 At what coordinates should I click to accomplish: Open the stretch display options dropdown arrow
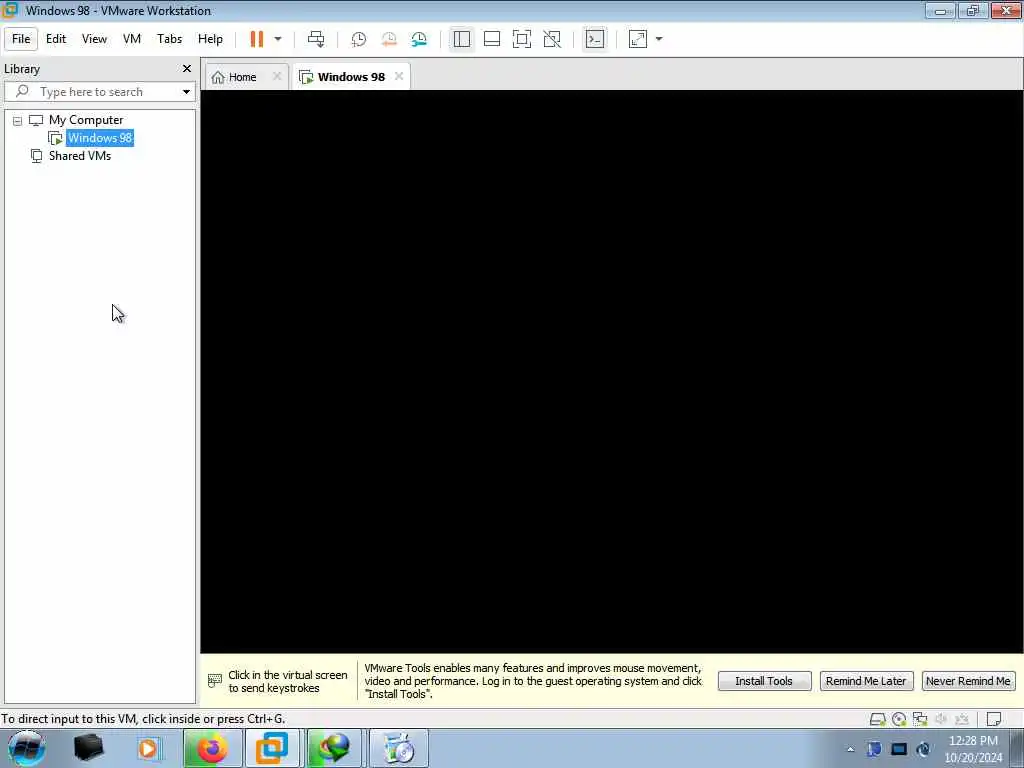(x=659, y=39)
